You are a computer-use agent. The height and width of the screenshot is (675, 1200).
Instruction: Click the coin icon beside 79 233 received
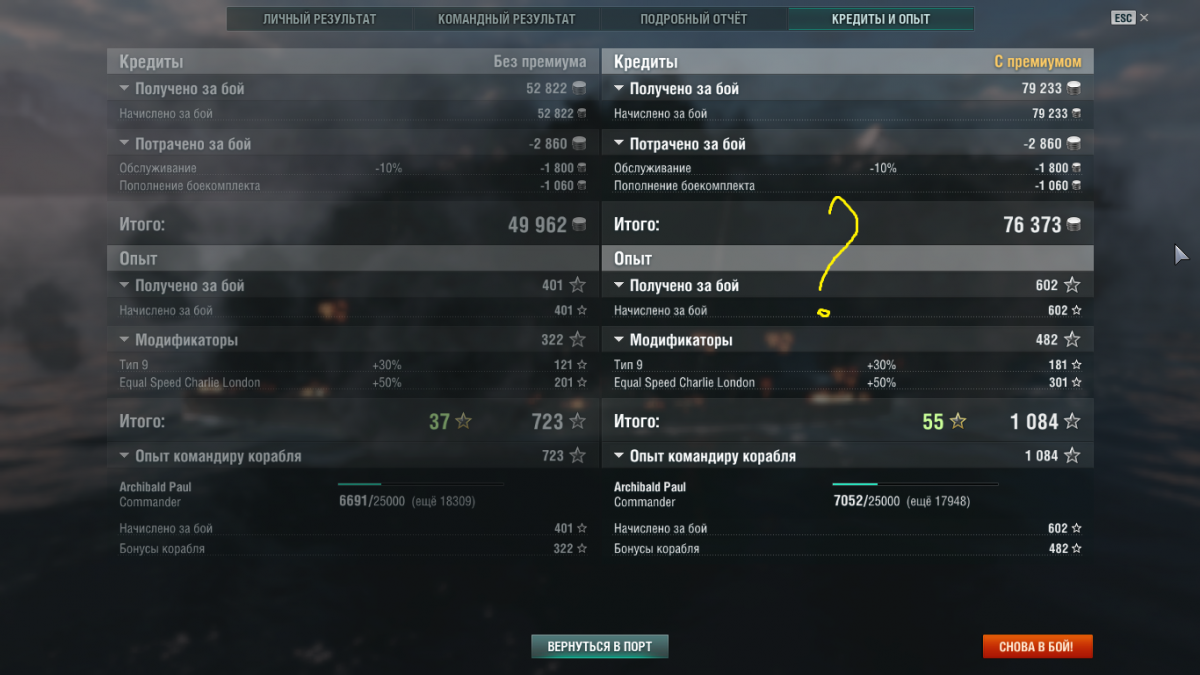point(1074,89)
